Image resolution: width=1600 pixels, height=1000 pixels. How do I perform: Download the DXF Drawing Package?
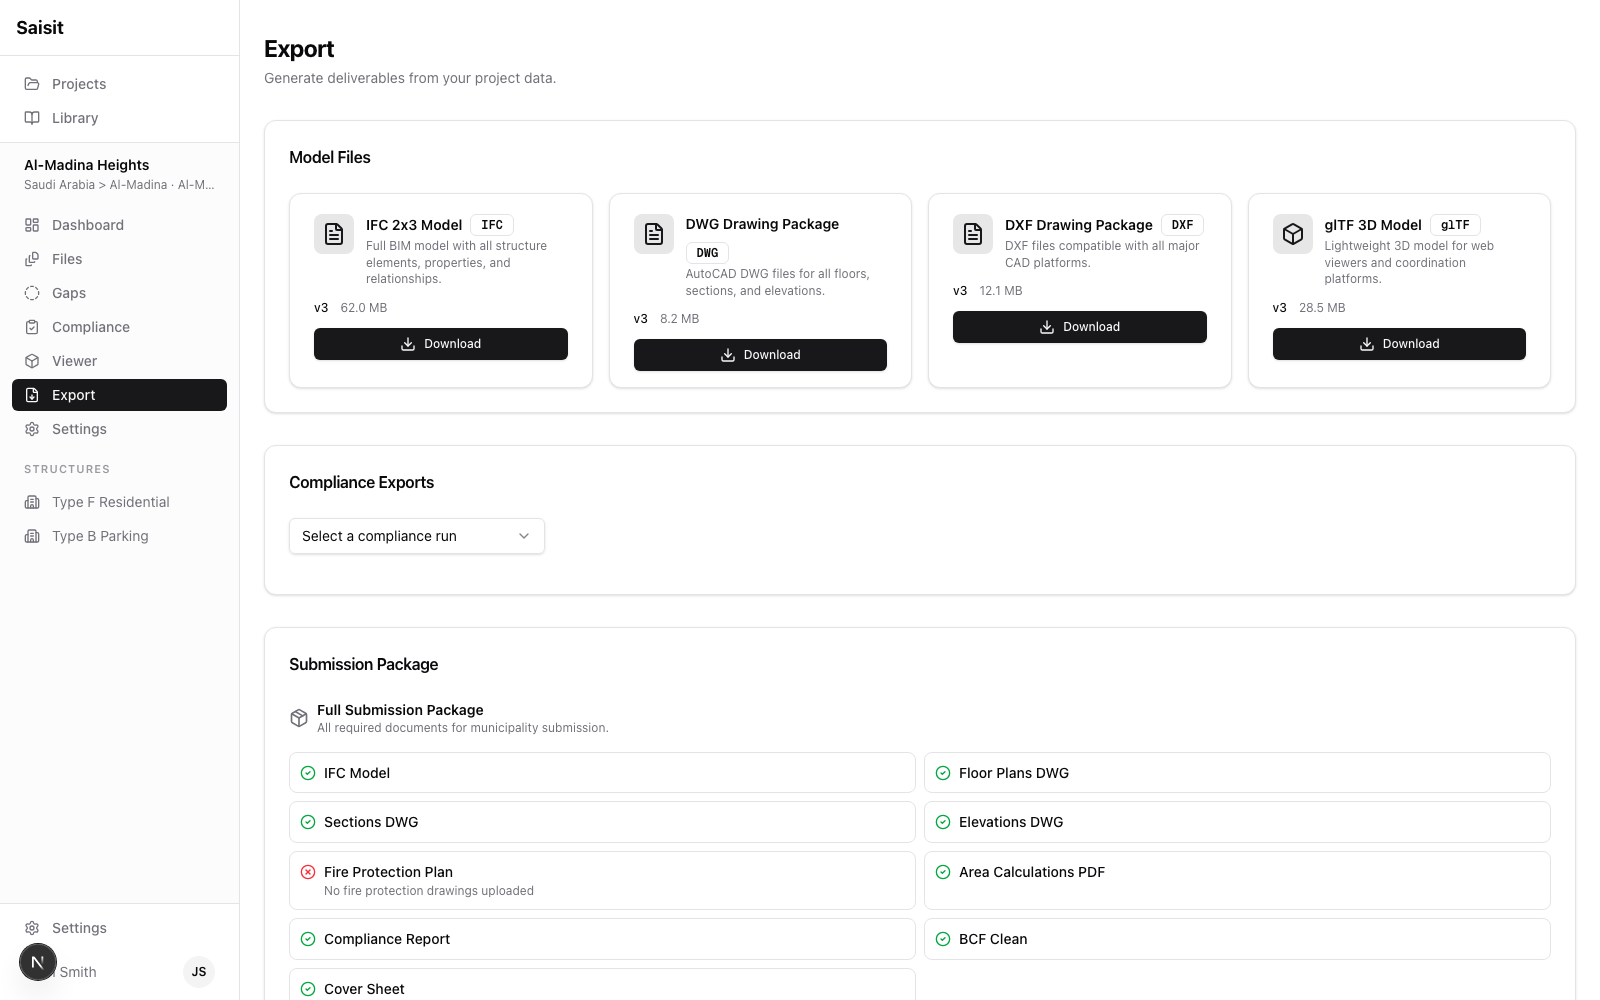(1080, 327)
